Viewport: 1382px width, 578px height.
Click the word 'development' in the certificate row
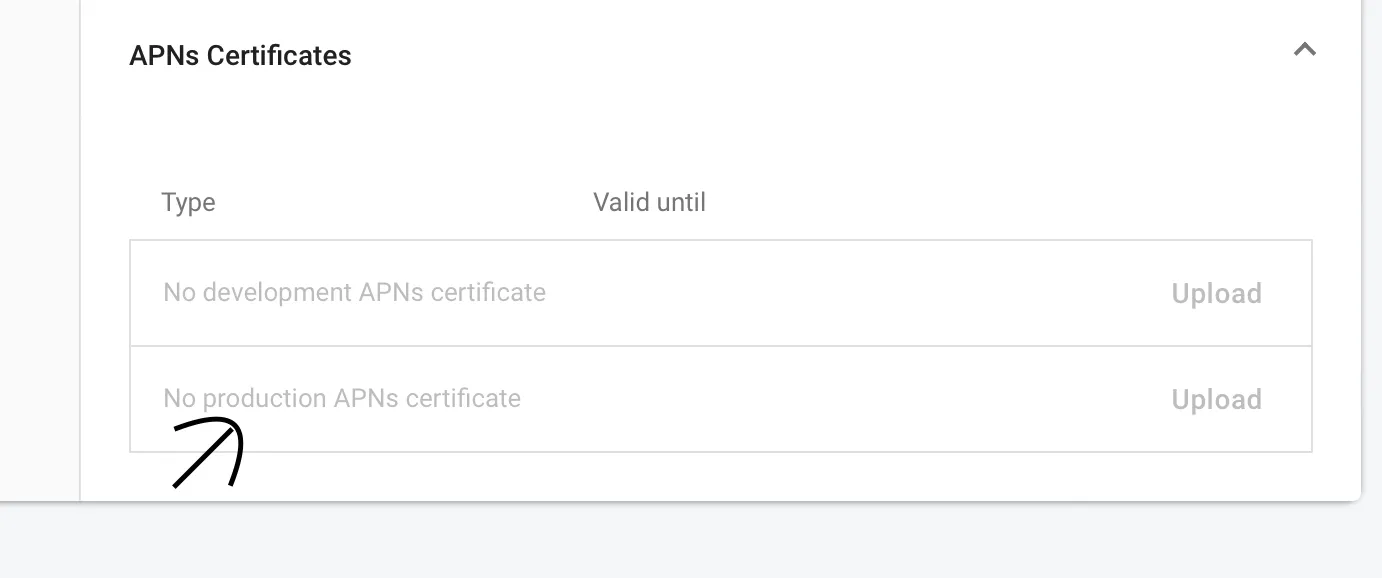coord(277,293)
